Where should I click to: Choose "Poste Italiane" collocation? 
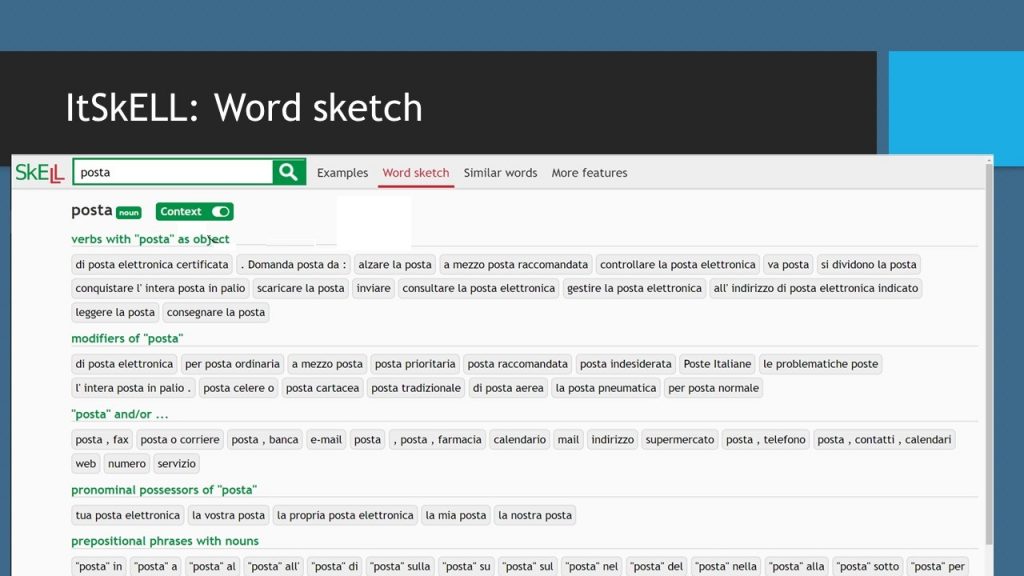(717, 364)
